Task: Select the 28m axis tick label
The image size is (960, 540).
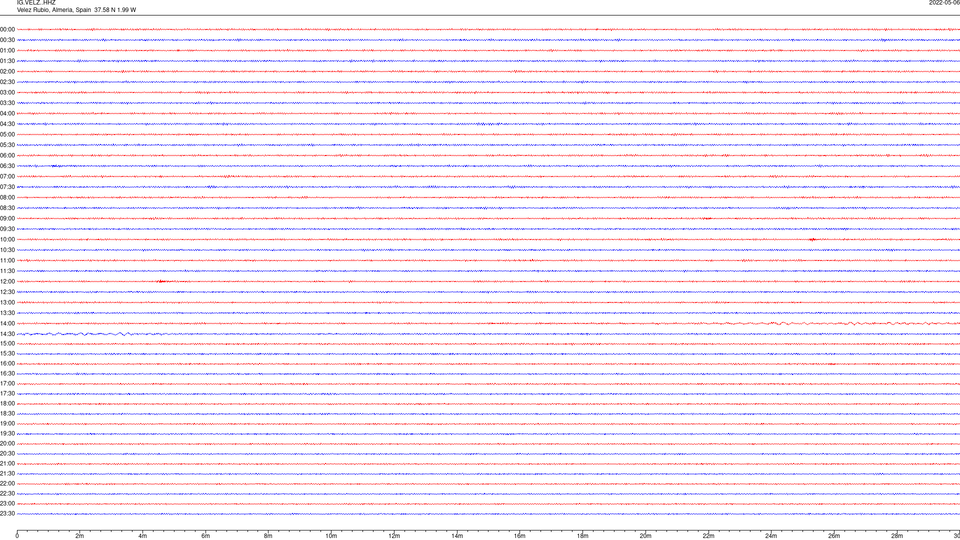Action: 897,536
